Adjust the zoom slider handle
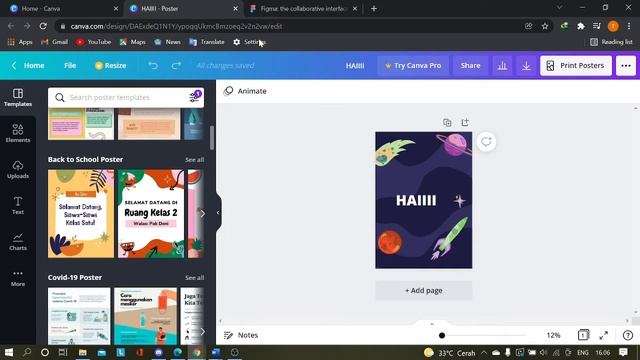 442,335
